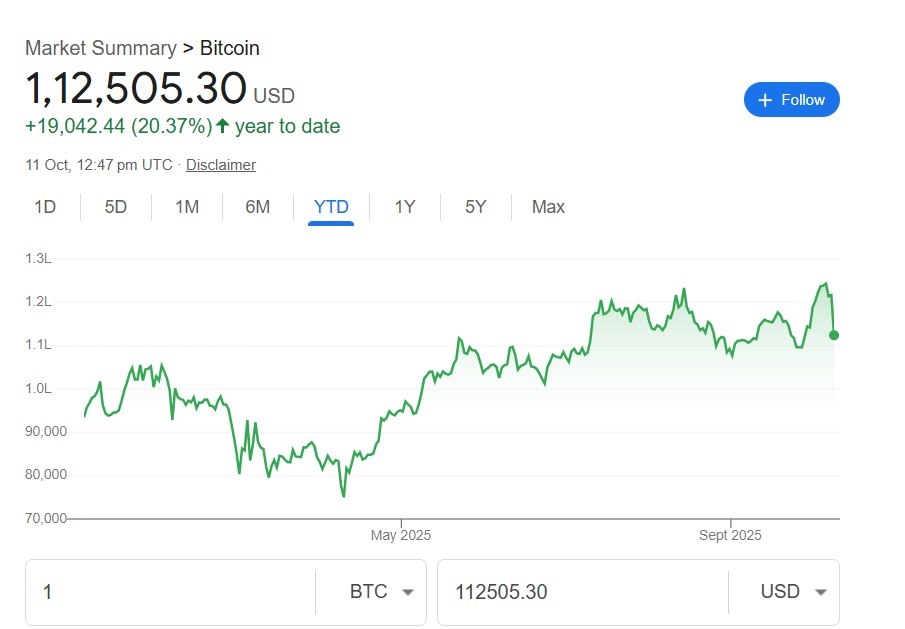Screen dimensions: 905x629
Task: Focus the 112505.30 USD amount field
Action: (x=580, y=592)
